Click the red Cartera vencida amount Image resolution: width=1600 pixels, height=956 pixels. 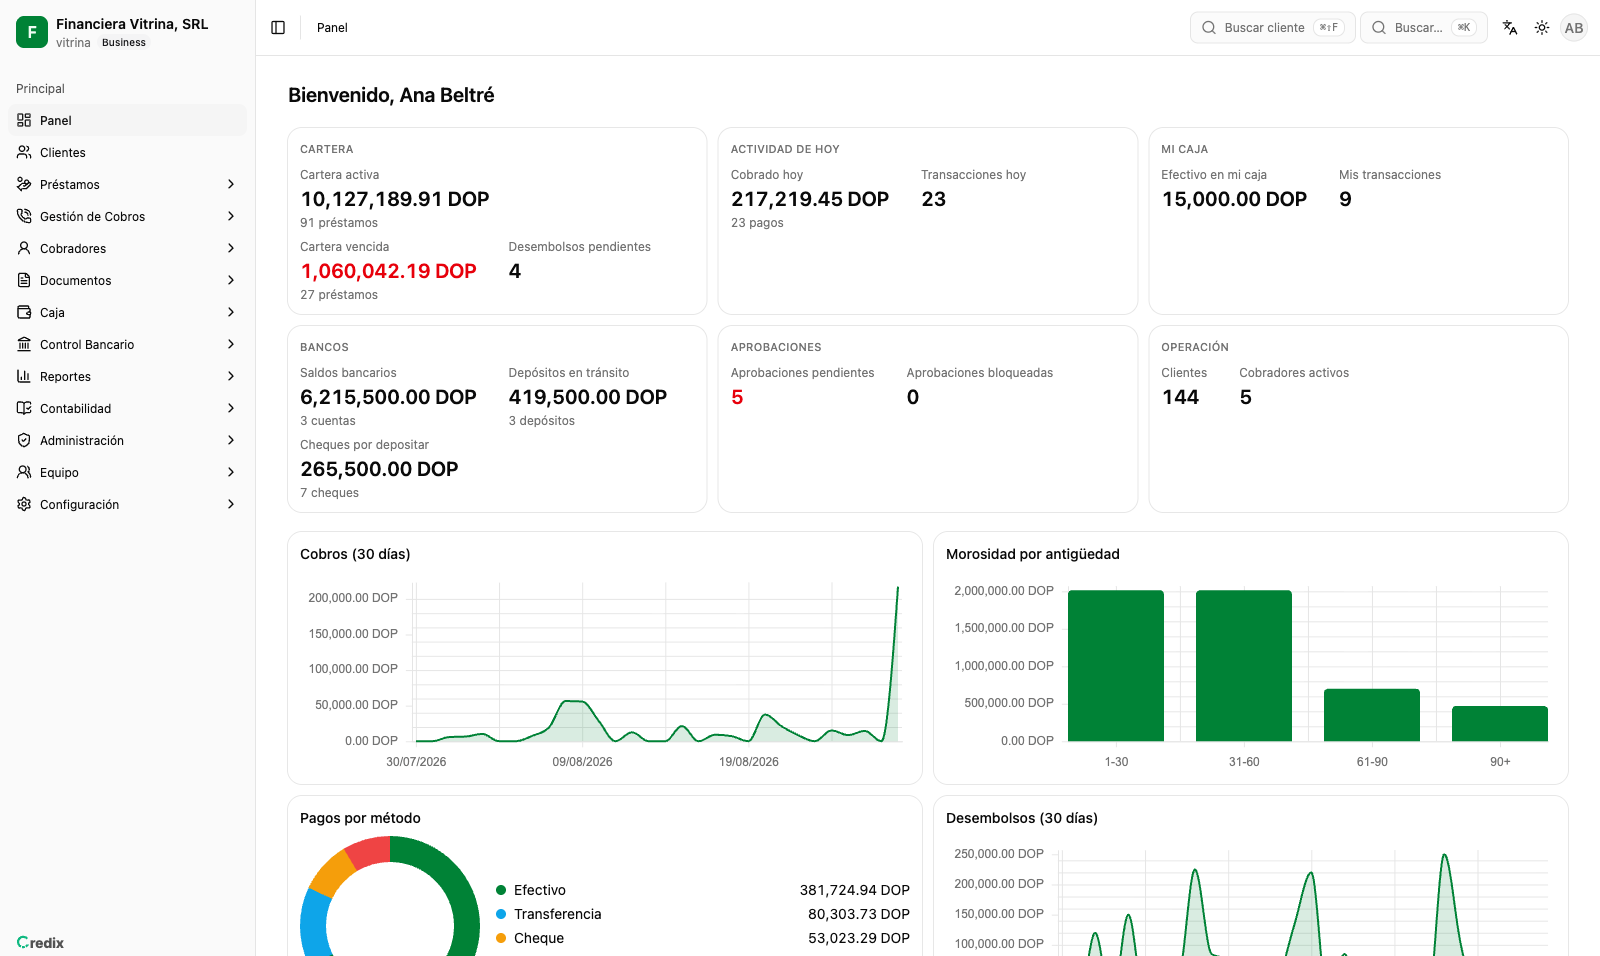[389, 271]
